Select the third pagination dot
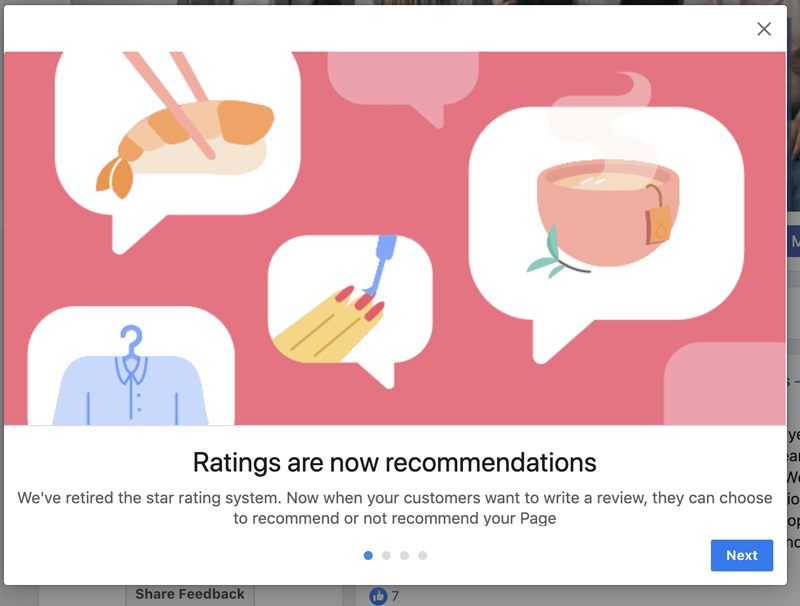 [x=405, y=555]
